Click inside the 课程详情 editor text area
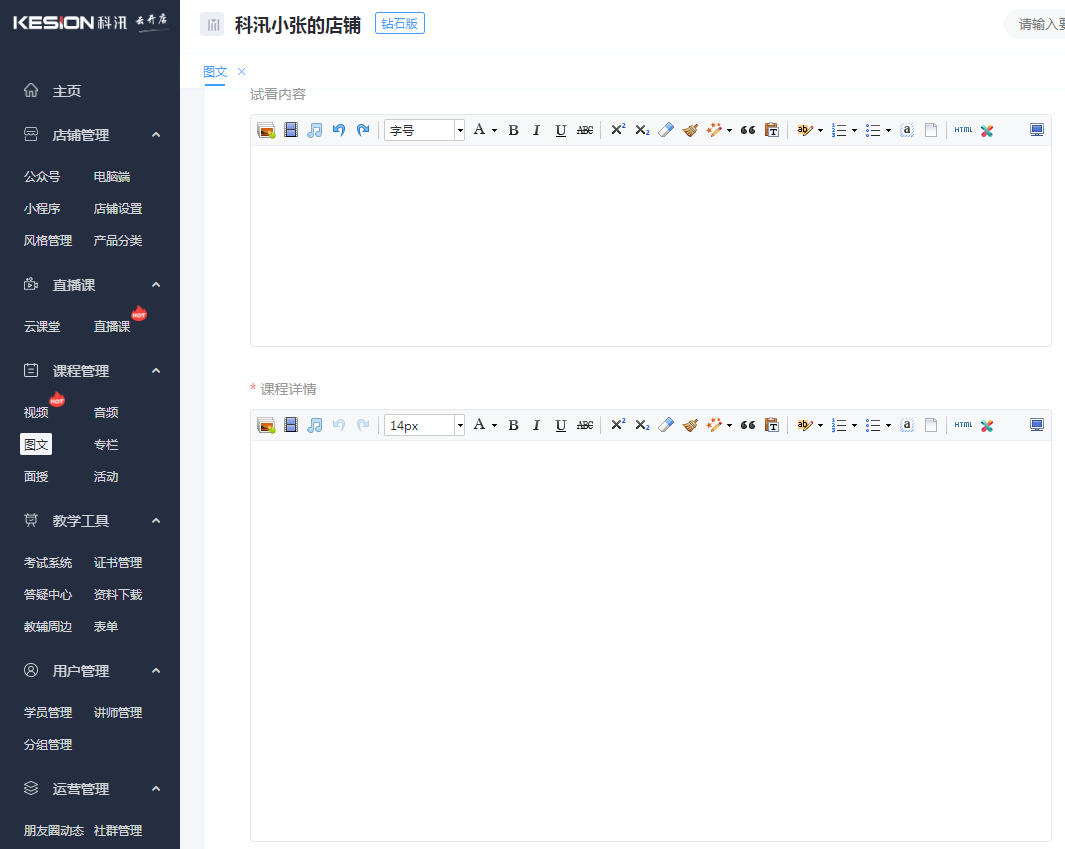The height and width of the screenshot is (849, 1065). click(650, 640)
